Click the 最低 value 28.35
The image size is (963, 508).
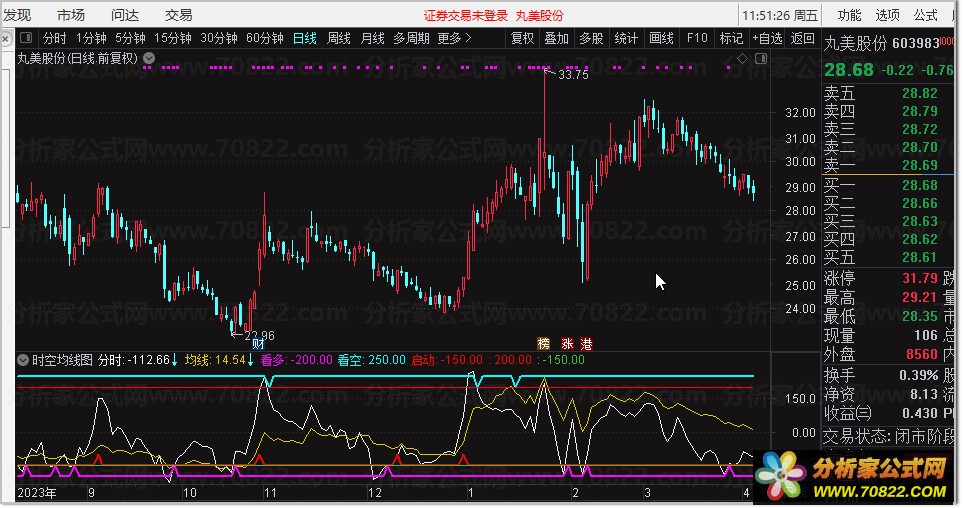point(919,316)
